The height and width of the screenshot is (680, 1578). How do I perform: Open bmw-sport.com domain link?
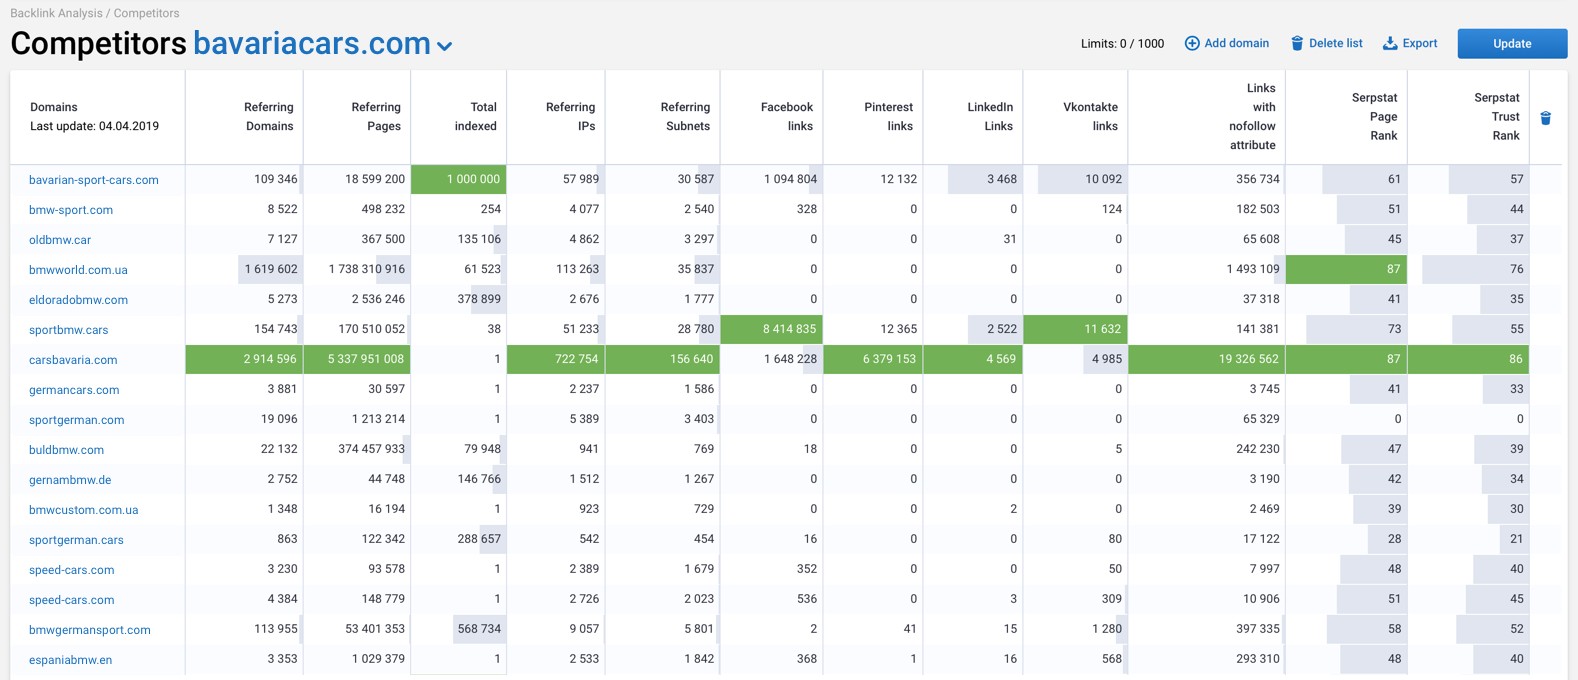click(x=71, y=210)
